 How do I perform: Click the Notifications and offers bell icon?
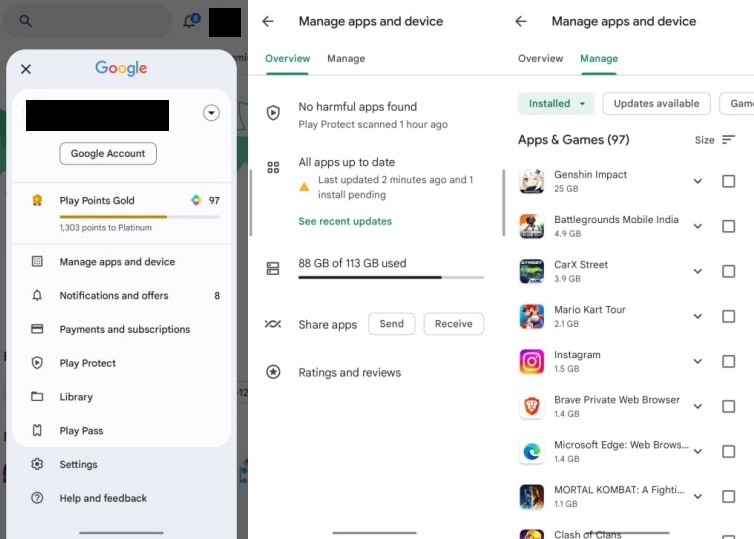click(37, 295)
